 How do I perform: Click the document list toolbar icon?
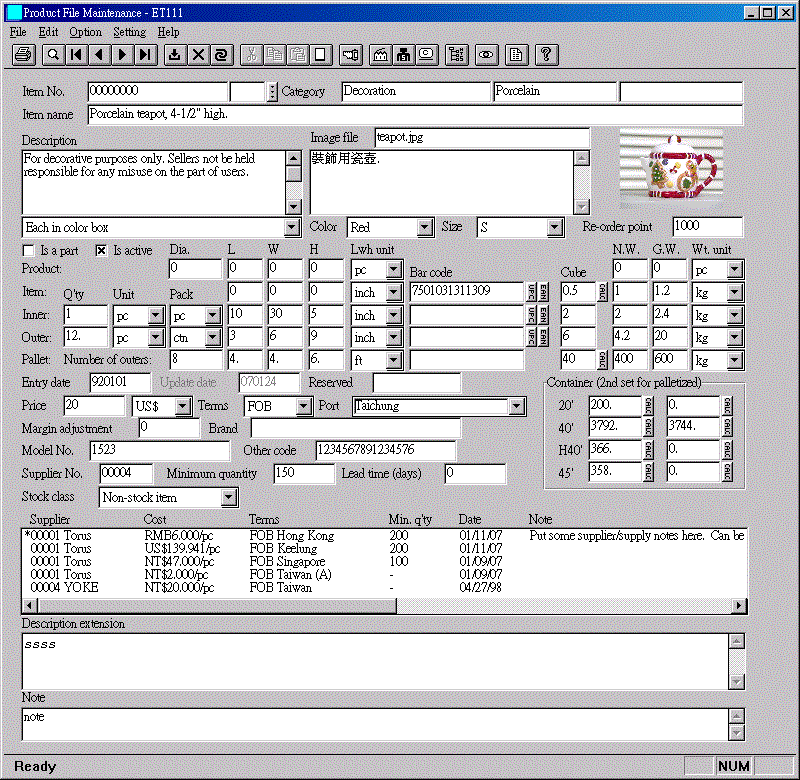point(516,55)
